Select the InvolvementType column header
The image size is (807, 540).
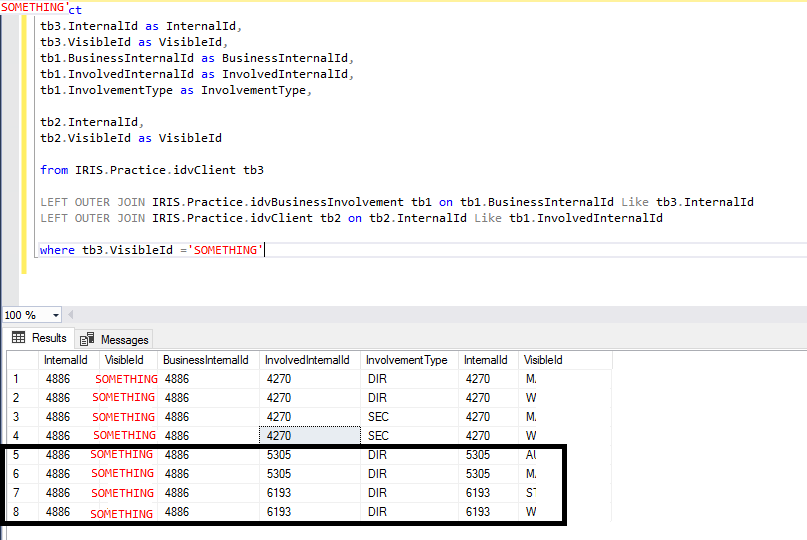click(406, 360)
